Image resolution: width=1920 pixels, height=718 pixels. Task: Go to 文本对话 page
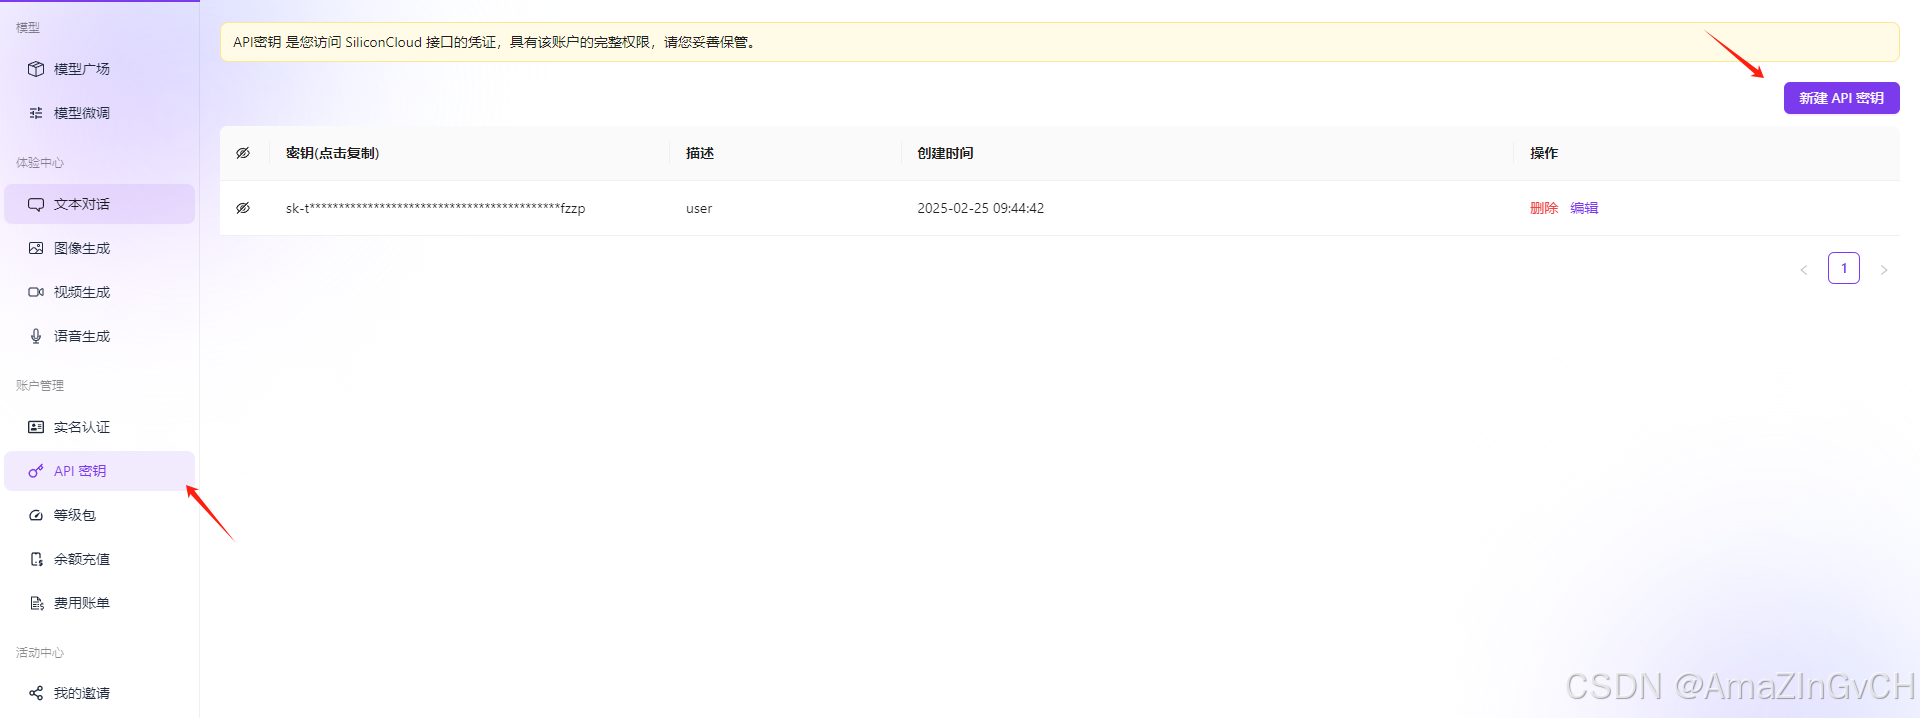(100, 204)
